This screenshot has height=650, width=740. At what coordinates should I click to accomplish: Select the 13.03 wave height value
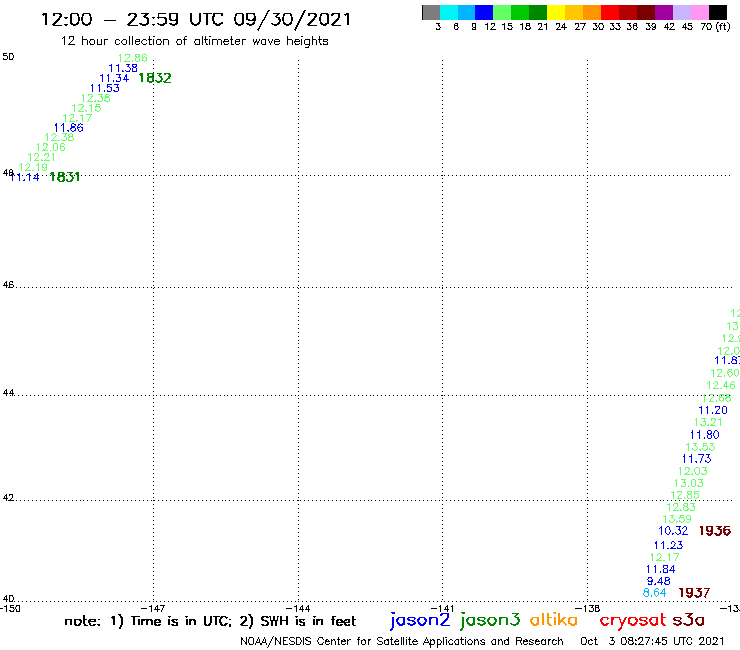click(689, 483)
